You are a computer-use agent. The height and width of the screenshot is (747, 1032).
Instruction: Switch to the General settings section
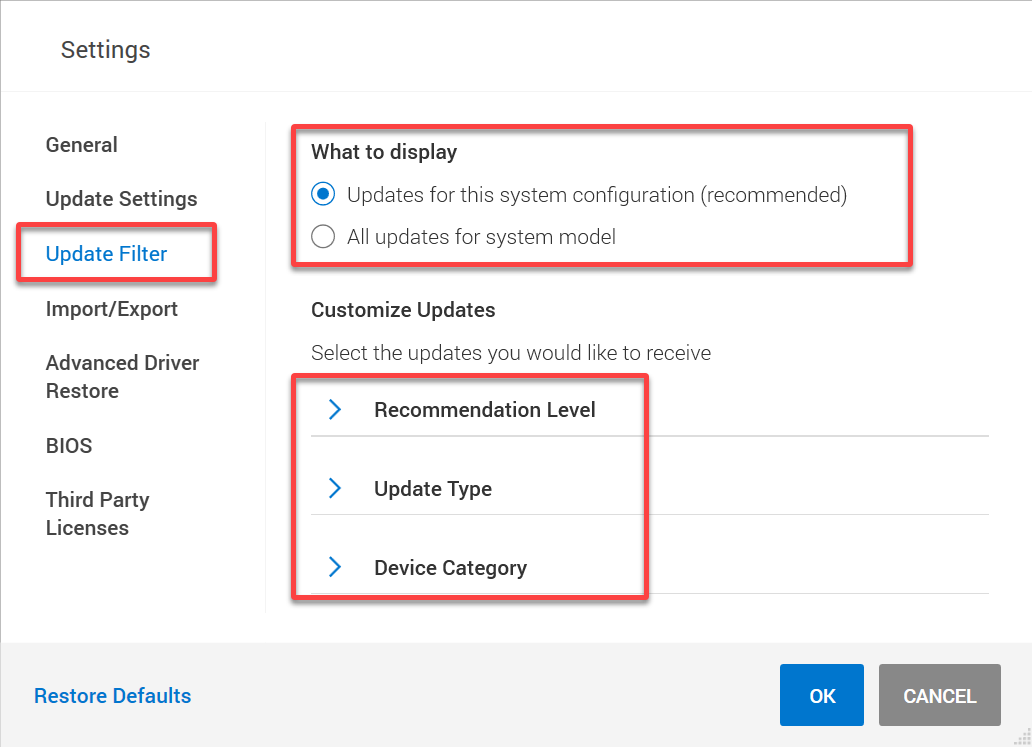click(x=81, y=144)
